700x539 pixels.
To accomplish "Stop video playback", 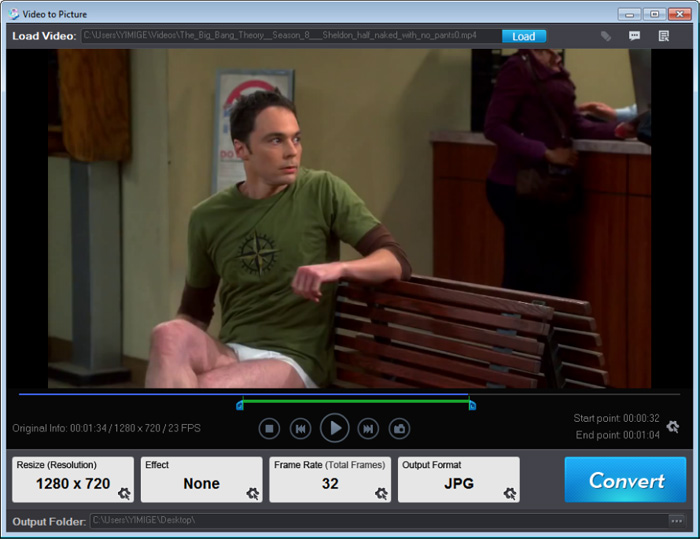I will 269,429.
